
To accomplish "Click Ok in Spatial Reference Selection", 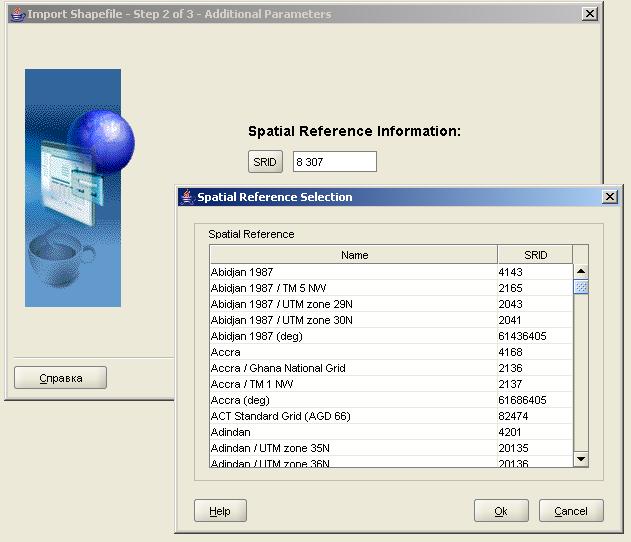I will 501,511.
